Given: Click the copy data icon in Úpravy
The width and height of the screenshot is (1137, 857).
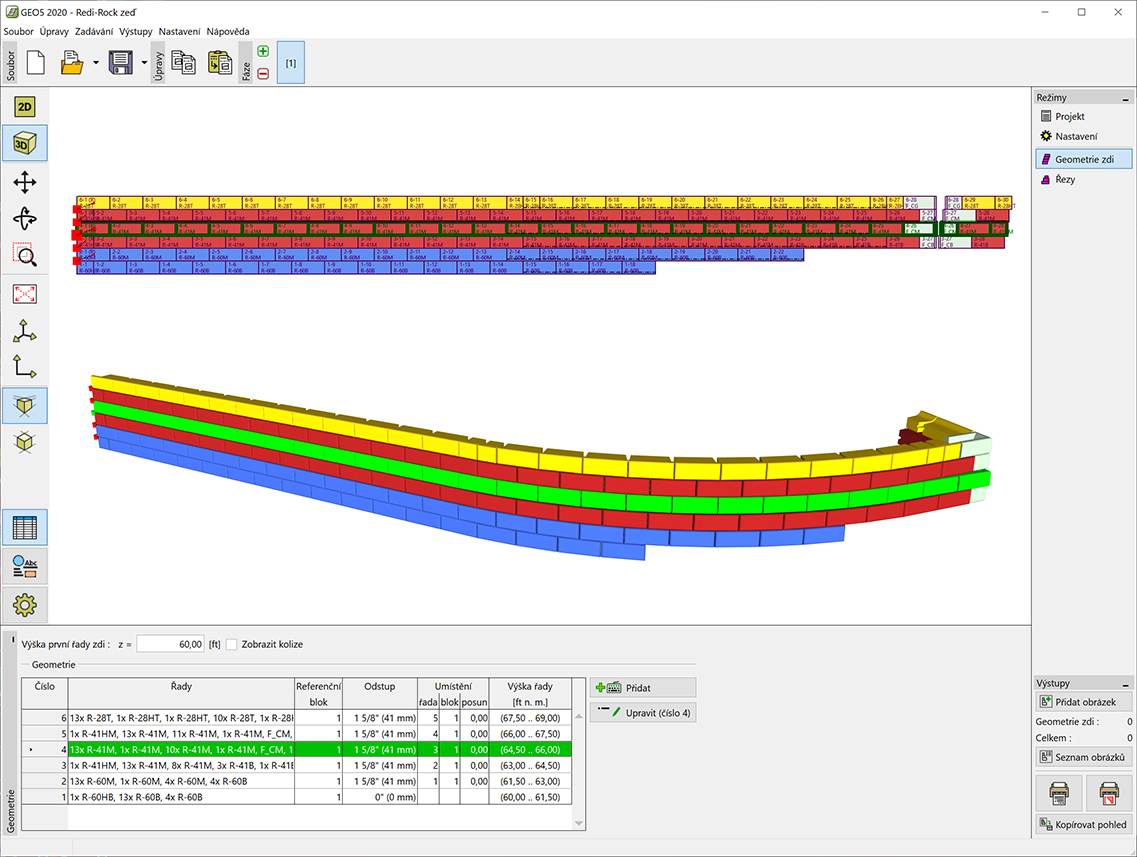Looking at the screenshot, I should 183,62.
